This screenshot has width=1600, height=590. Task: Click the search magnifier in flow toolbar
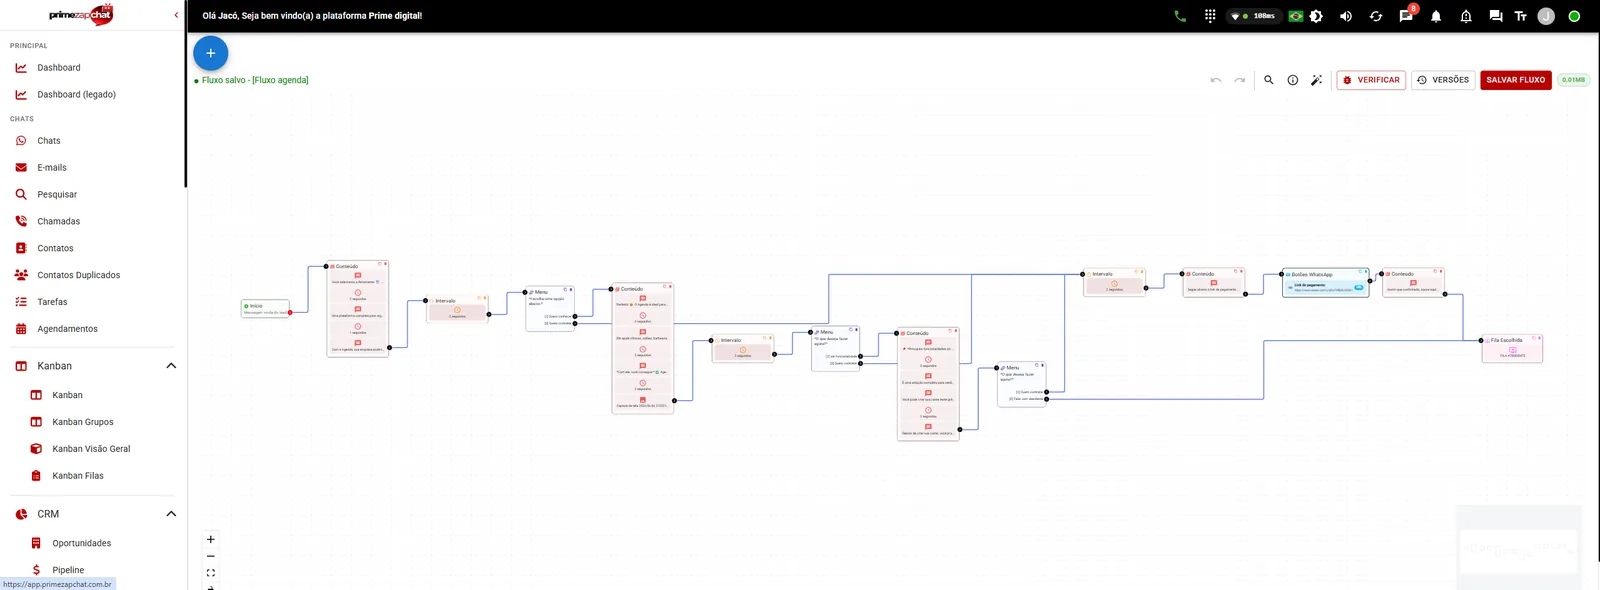1269,80
